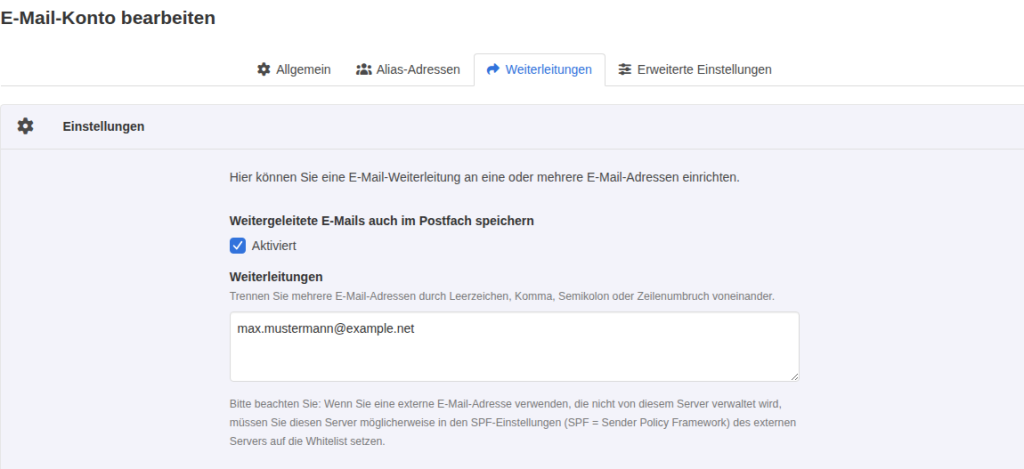Click the Weitergeleitete E-Mails auch im Postfach speichern label
The height and width of the screenshot is (469, 1024).
[x=382, y=221]
